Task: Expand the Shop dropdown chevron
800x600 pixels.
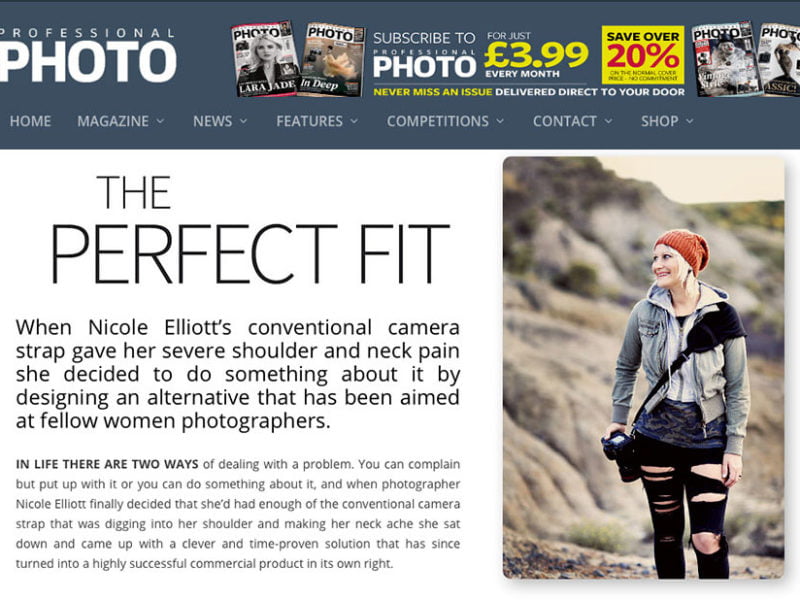Action: click(690, 121)
